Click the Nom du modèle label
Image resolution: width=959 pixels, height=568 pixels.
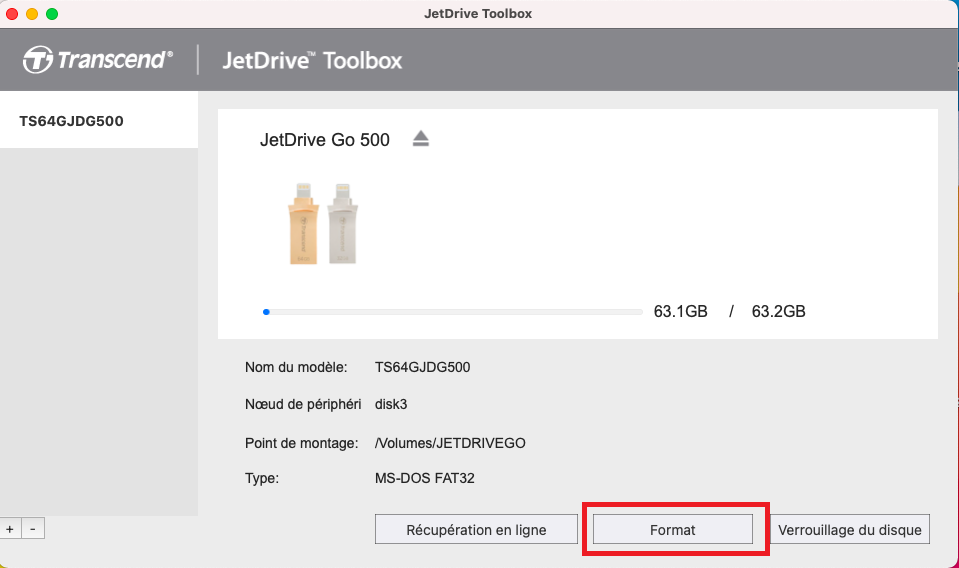[x=296, y=367]
